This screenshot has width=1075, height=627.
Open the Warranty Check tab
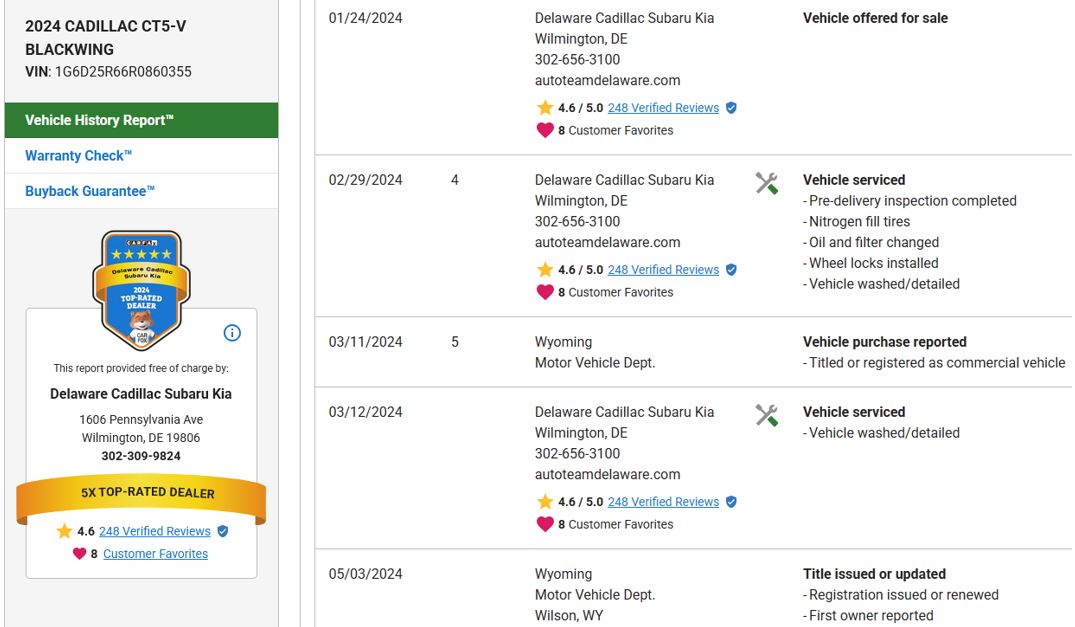(x=79, y=156)
